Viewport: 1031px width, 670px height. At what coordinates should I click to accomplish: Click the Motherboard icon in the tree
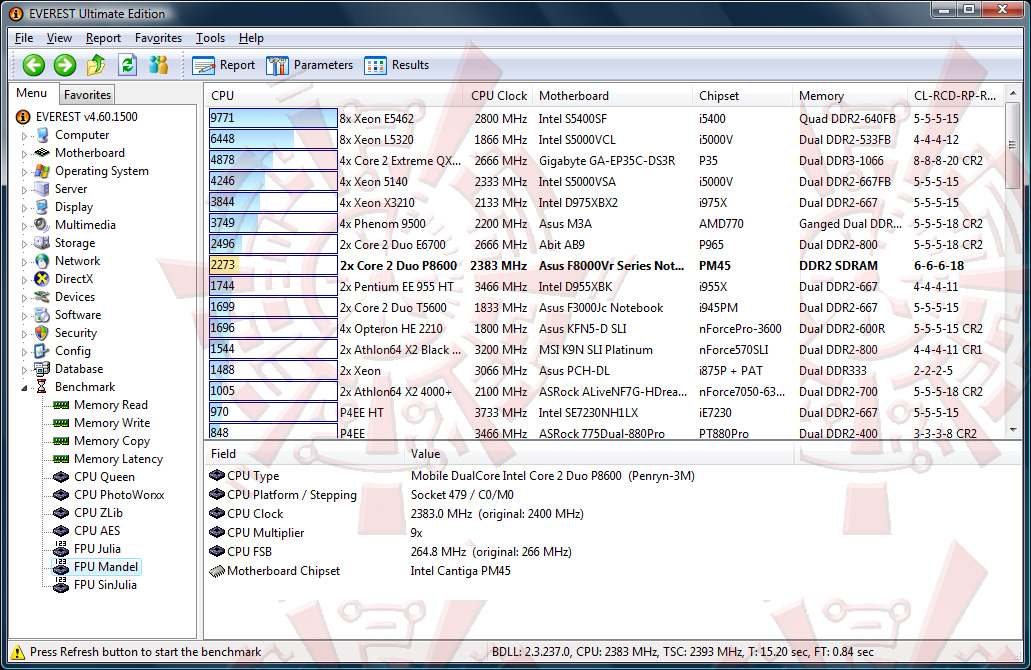[43, 153]
